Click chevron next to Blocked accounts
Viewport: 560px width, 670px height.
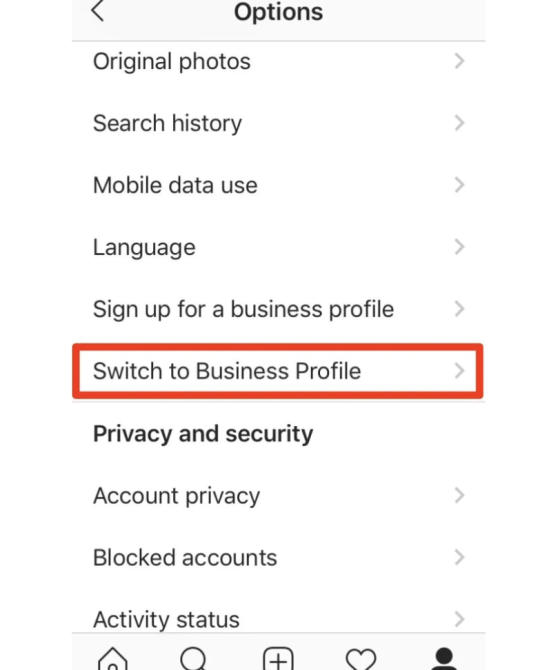[x=459, y=557]
